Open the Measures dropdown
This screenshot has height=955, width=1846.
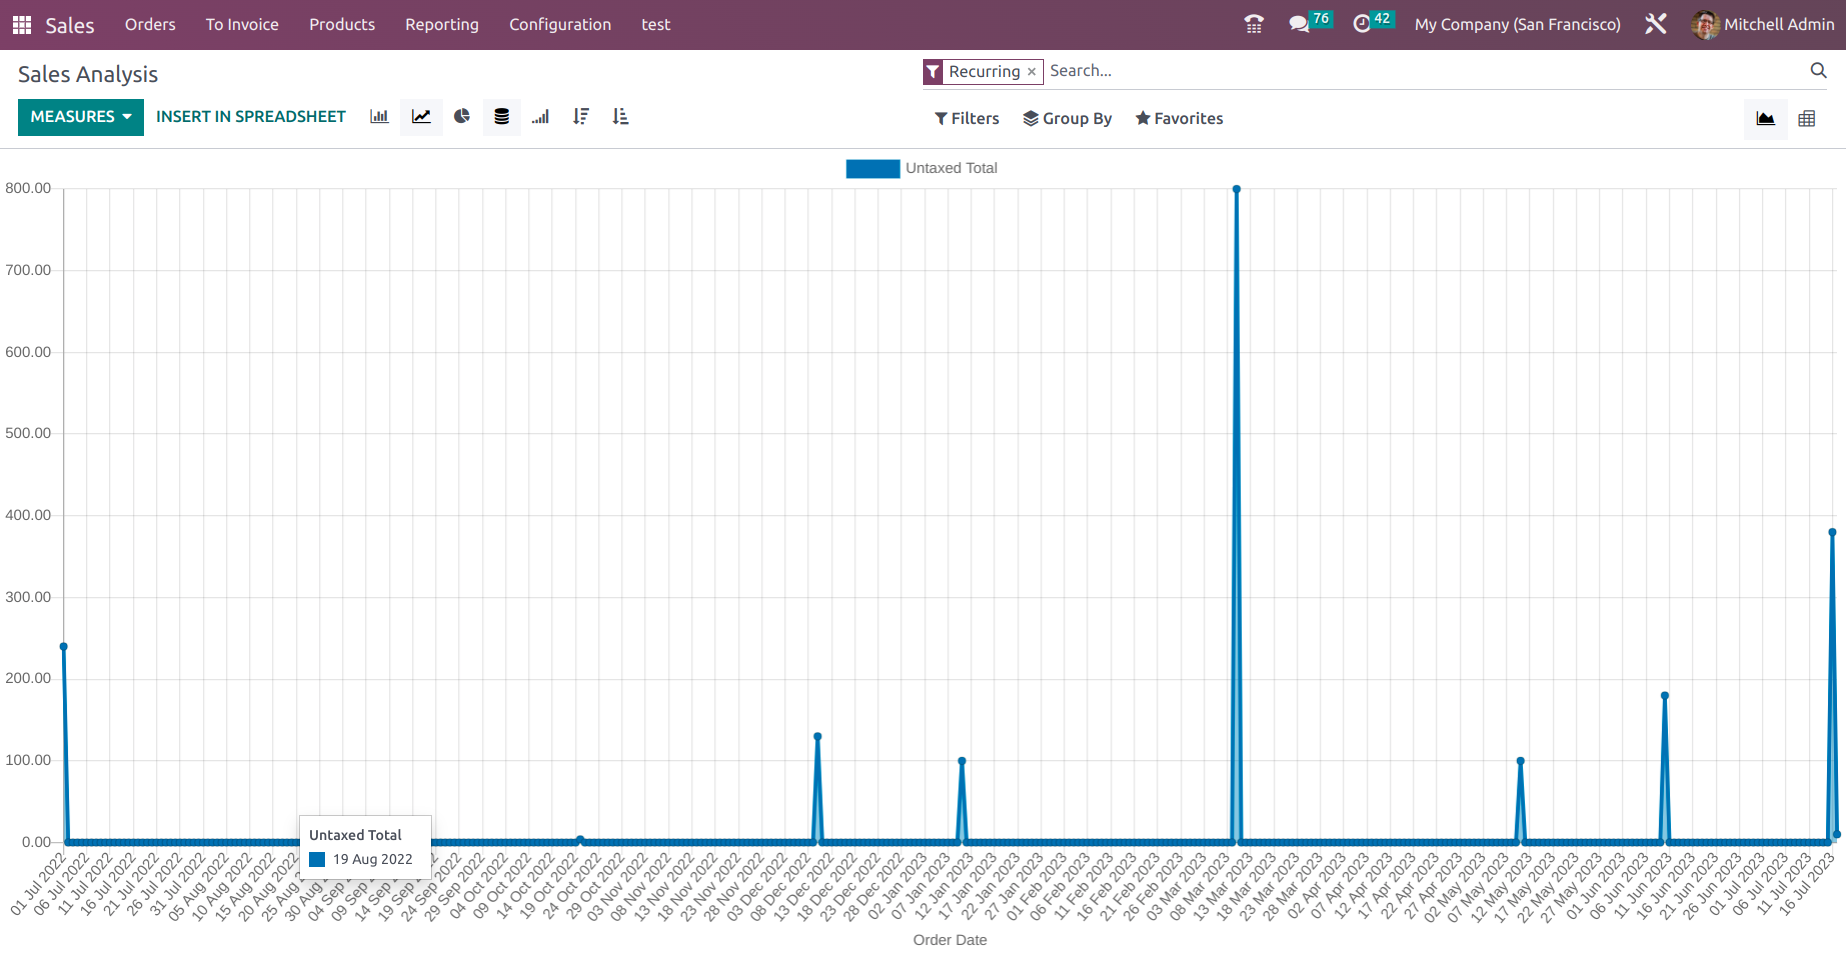point(80,117)
